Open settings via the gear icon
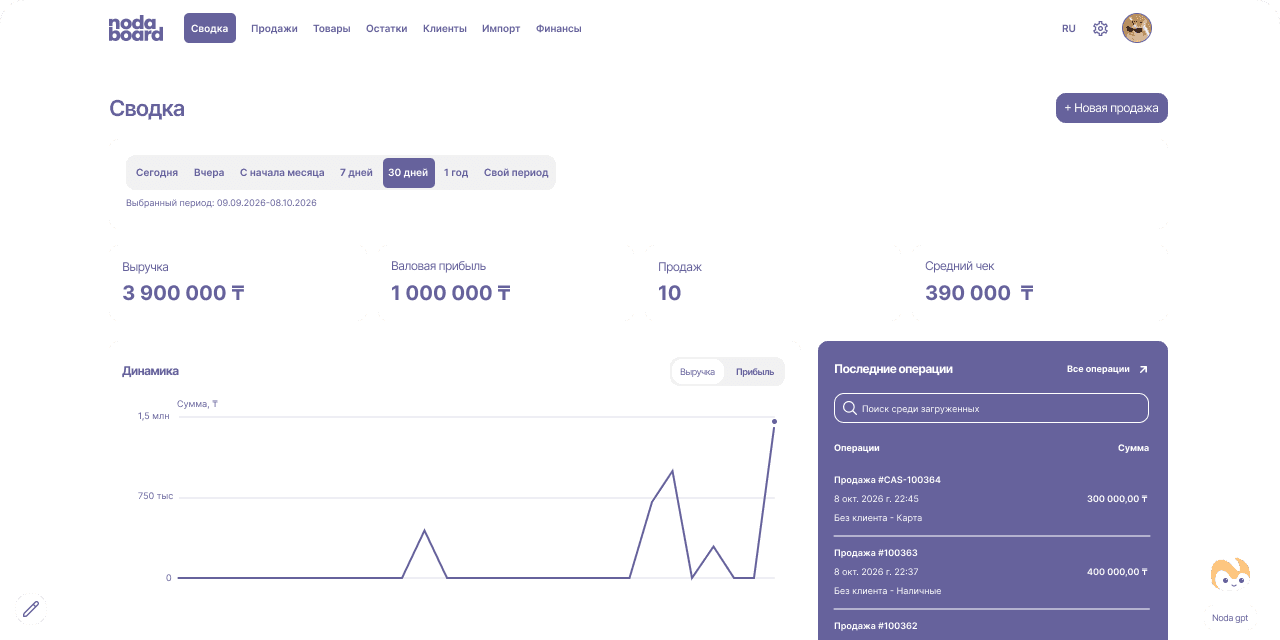This screenshot has width=1280, height=640. 1100,29
